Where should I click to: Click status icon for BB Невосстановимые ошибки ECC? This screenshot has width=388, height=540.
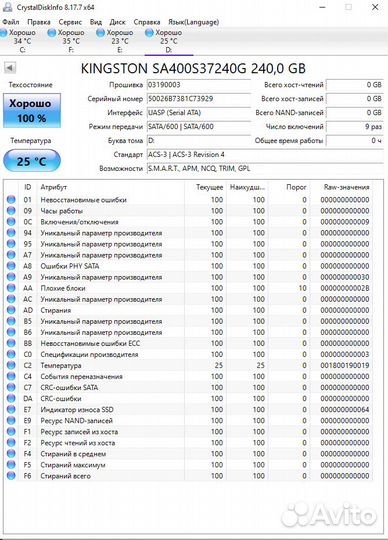tap(11, 343)
